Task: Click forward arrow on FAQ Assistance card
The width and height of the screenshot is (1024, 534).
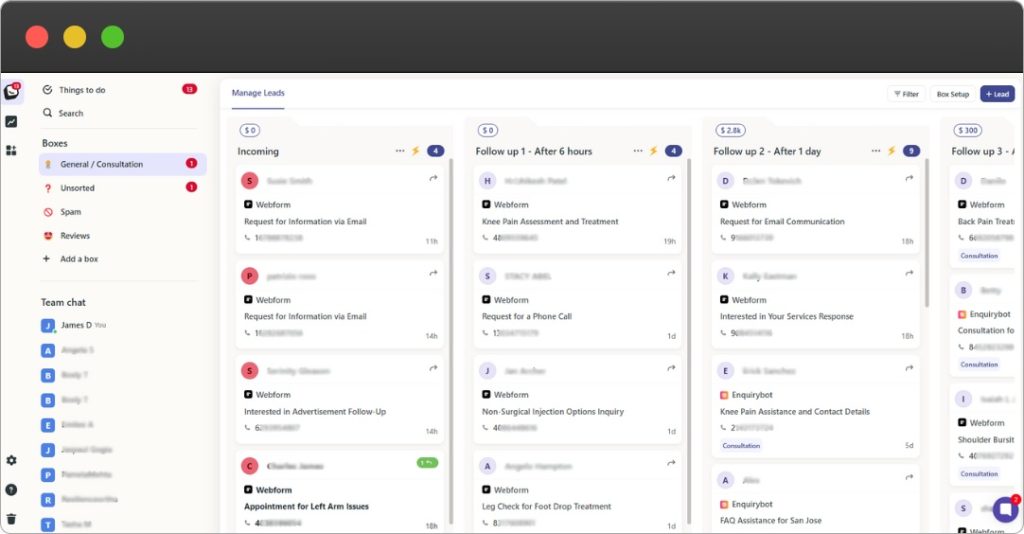Action: coord(909,477)
